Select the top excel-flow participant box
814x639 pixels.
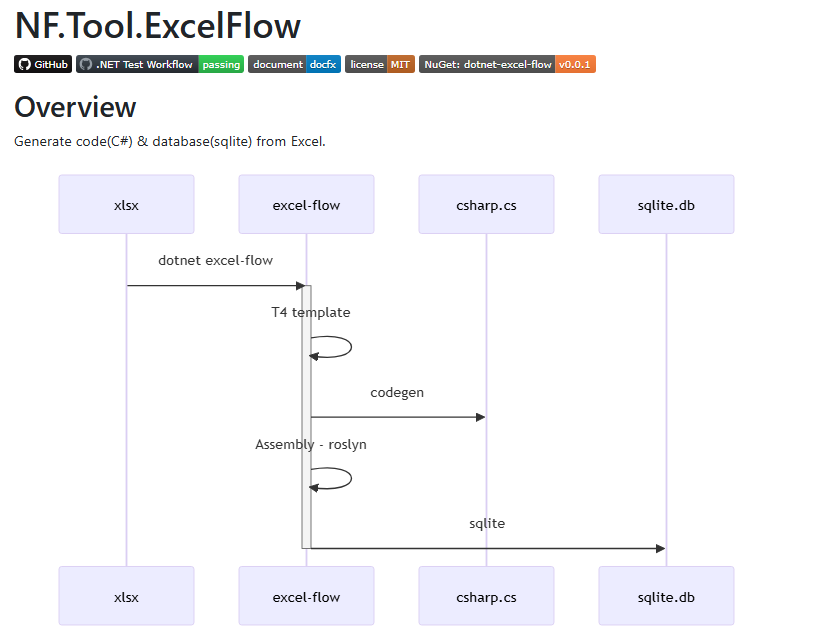(x=306, y=205)
